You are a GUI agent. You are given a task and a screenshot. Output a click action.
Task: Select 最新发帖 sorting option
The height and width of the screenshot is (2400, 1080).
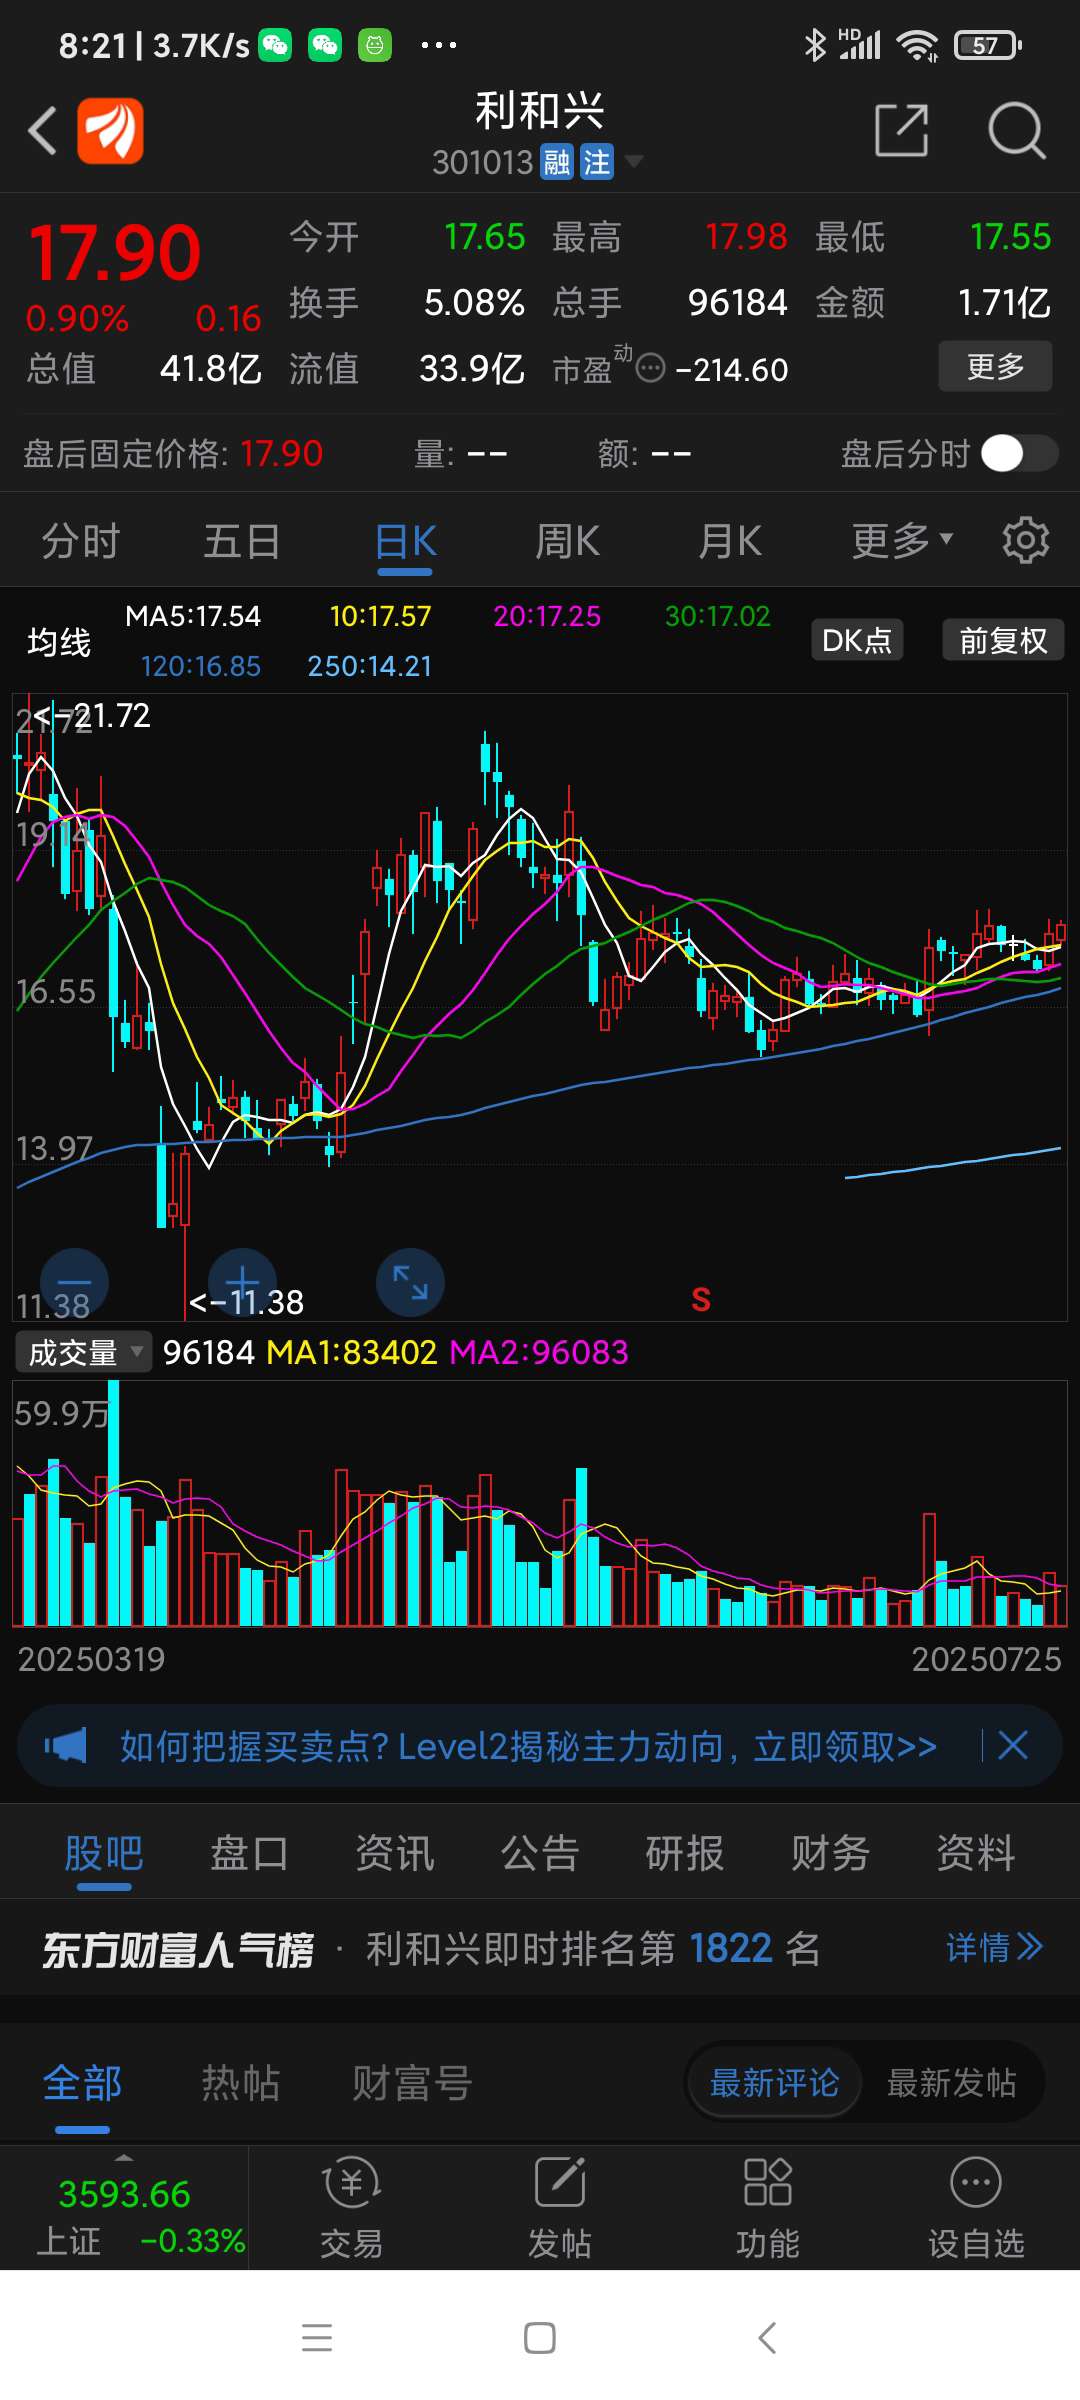pos(952,2083)
